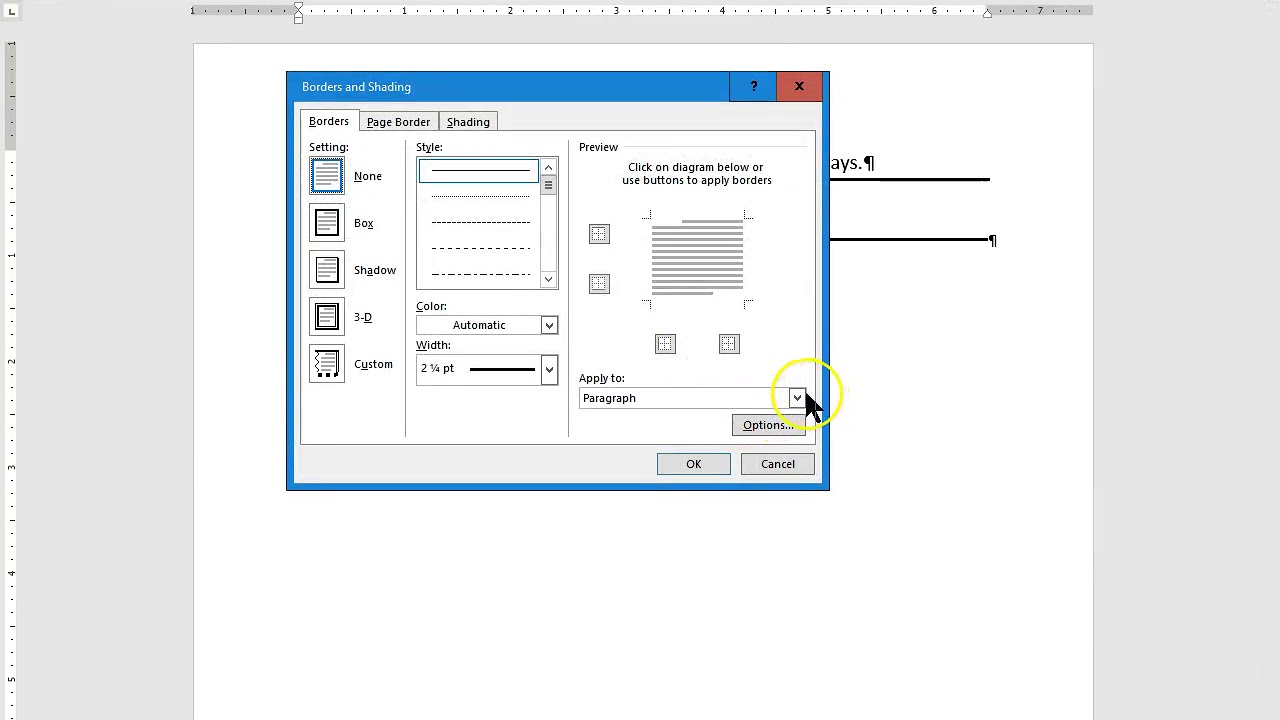This screenshot has width=1280, height=720.
Task: Select the None border setting icon
Action: coord(327,176)
